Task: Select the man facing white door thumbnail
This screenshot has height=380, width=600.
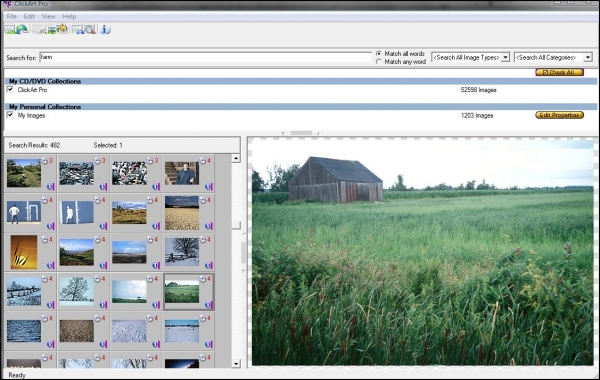Action: tap(24, 212)
